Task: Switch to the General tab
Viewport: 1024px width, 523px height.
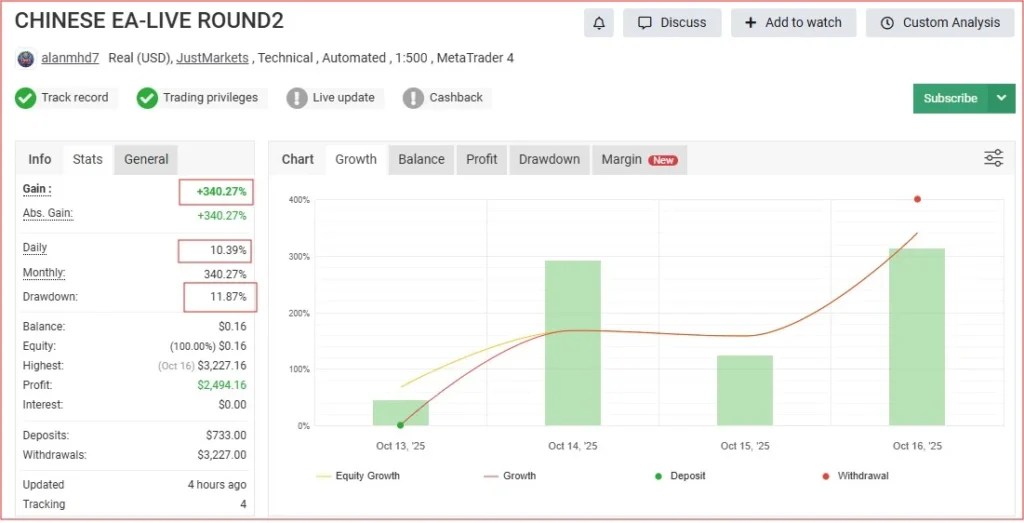Action: [x=146, y=159]
